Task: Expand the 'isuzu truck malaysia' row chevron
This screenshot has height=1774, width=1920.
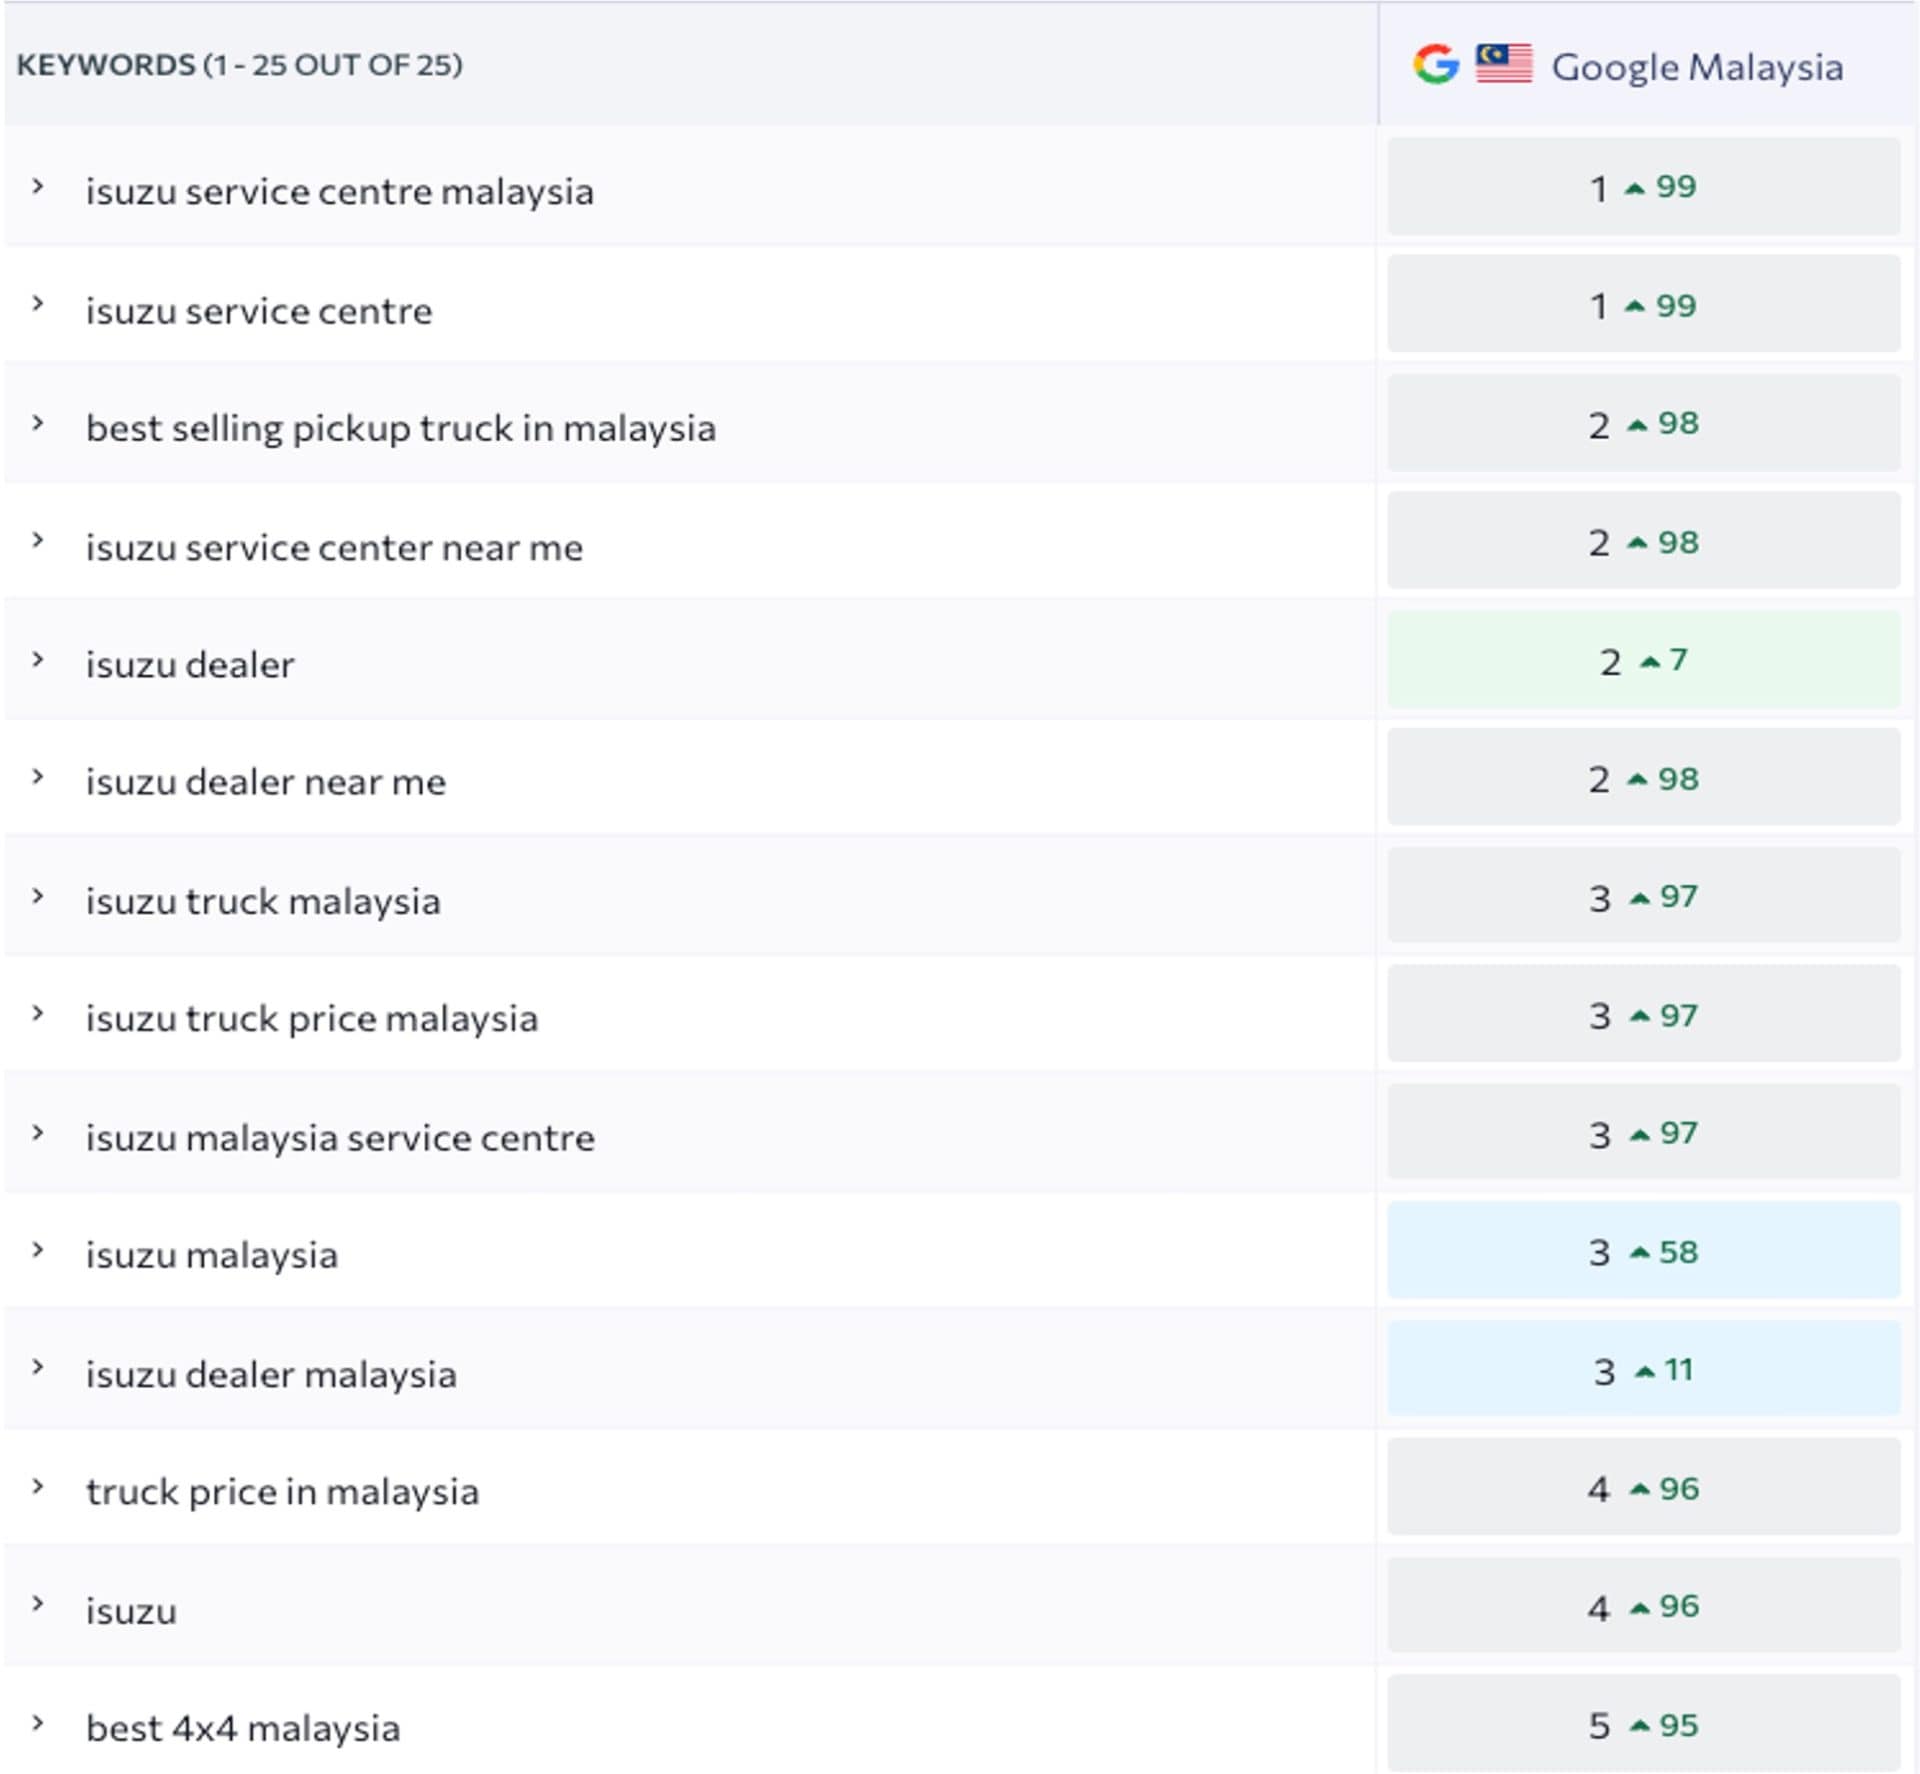Action: coord(38,897)
